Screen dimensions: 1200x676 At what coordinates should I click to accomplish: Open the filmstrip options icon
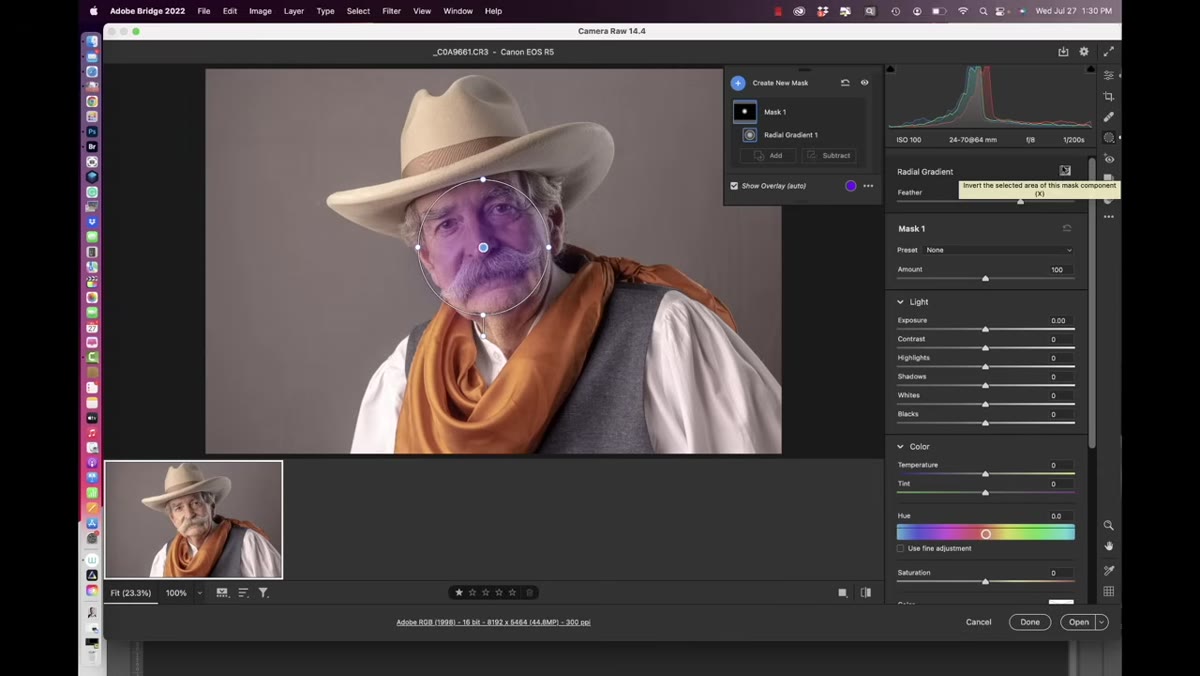tap(222, 593)
